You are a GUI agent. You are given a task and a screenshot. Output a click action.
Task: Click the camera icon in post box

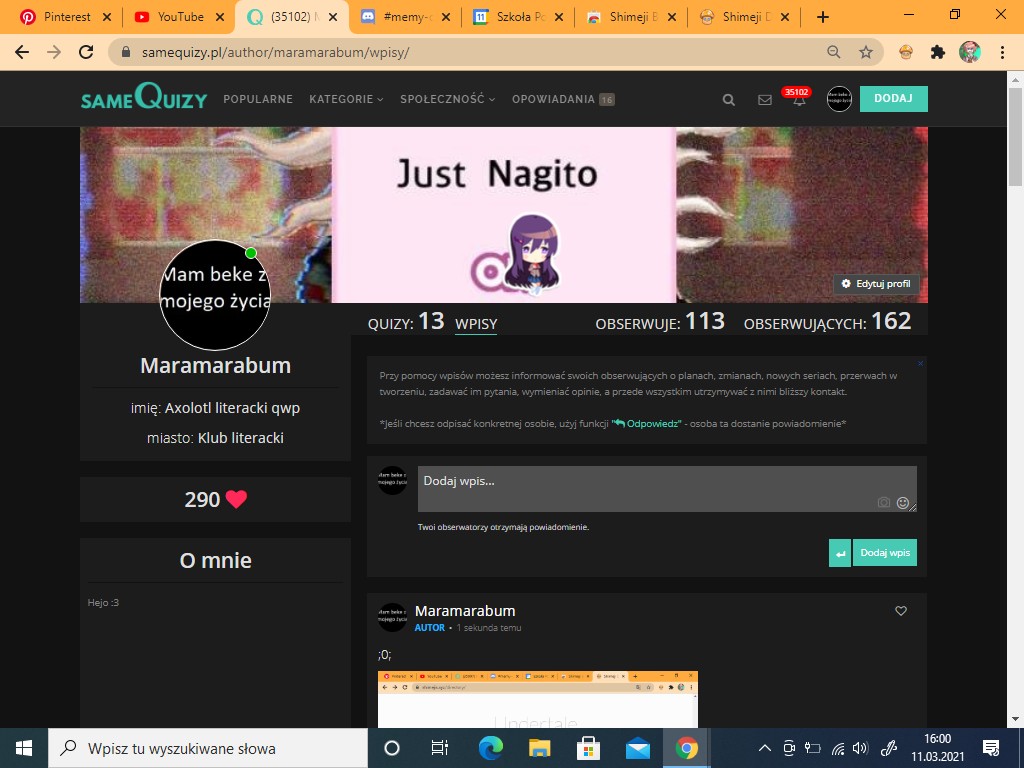coord(883,503)
